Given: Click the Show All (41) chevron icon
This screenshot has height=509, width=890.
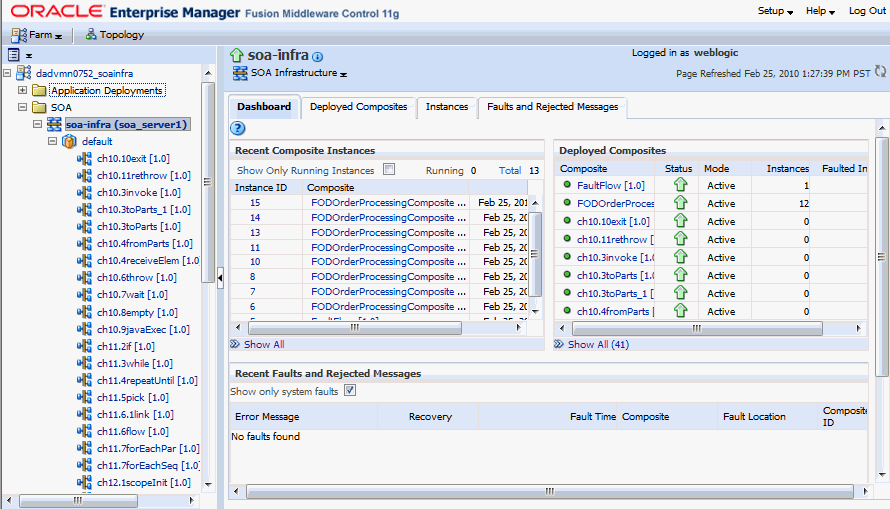Looking at the screenshot, I should click(559, 344).
